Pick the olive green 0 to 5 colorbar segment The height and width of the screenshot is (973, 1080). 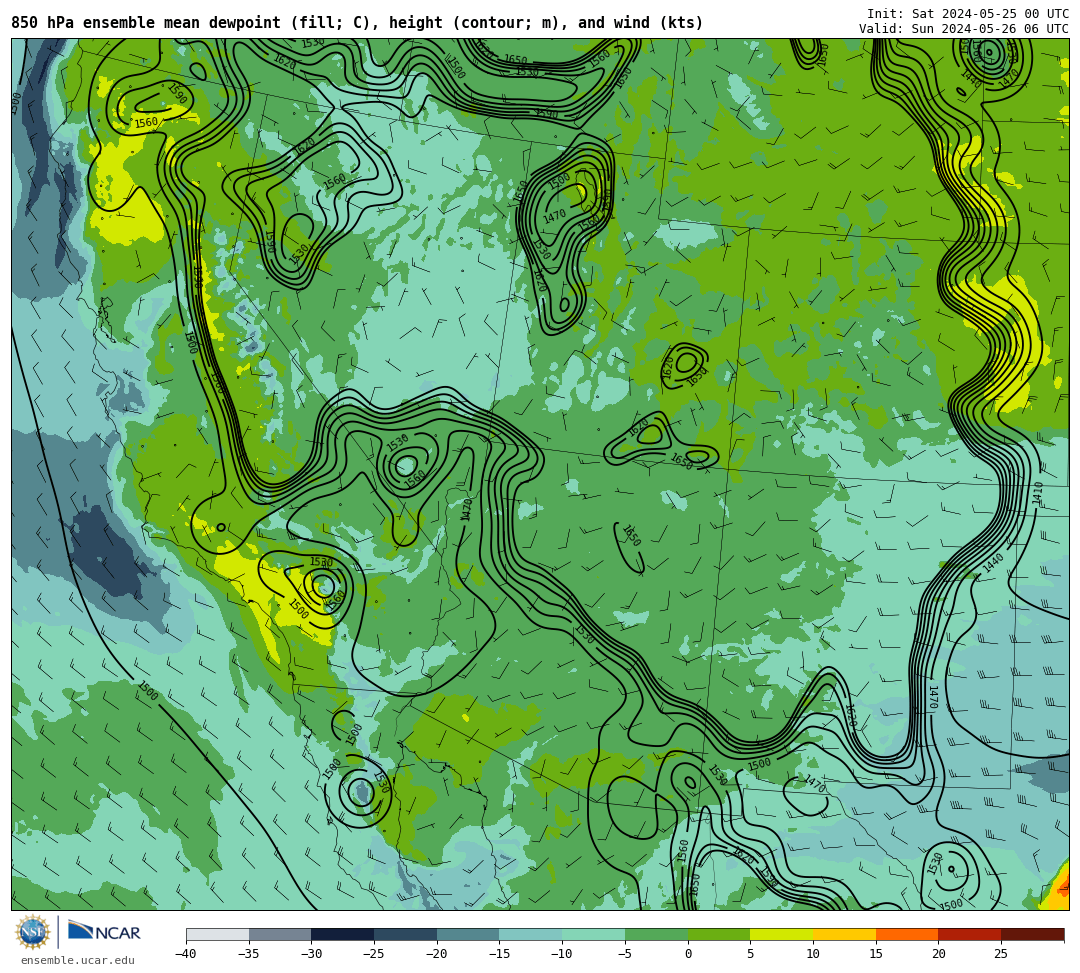719,934
